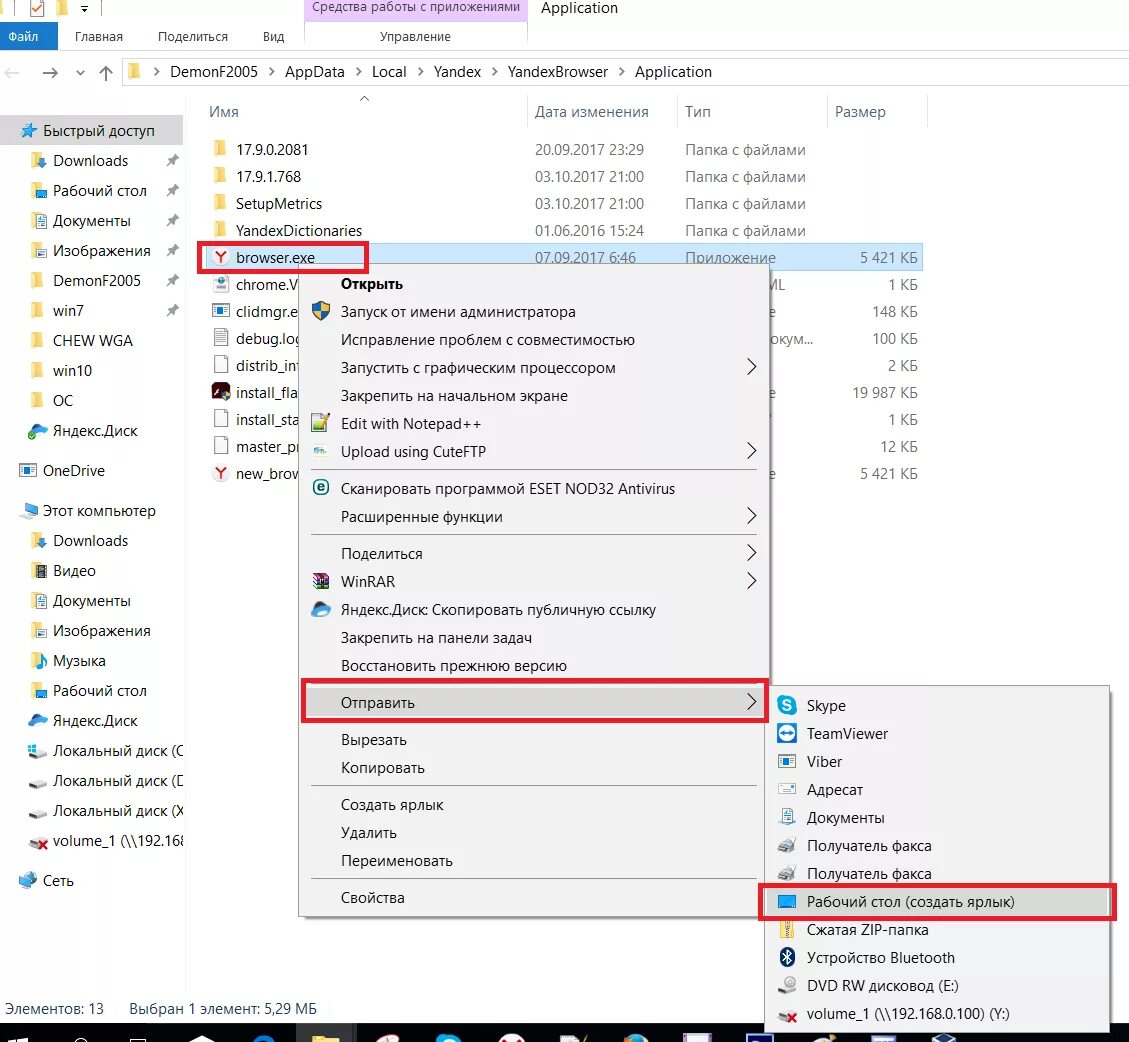
Task: Select 'Запуск от имени администратора'
Action: click(x=458, y=312)
